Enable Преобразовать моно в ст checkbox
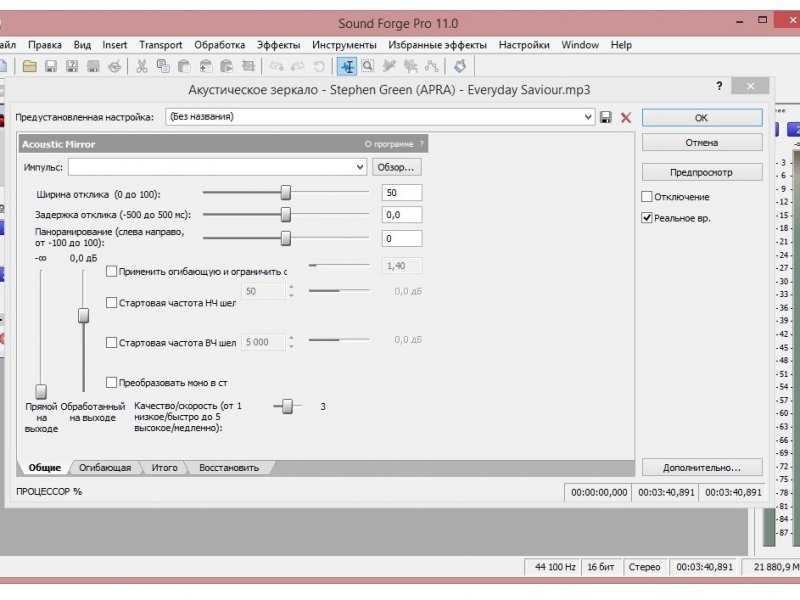800x600 pixels. tap(111, 382)
